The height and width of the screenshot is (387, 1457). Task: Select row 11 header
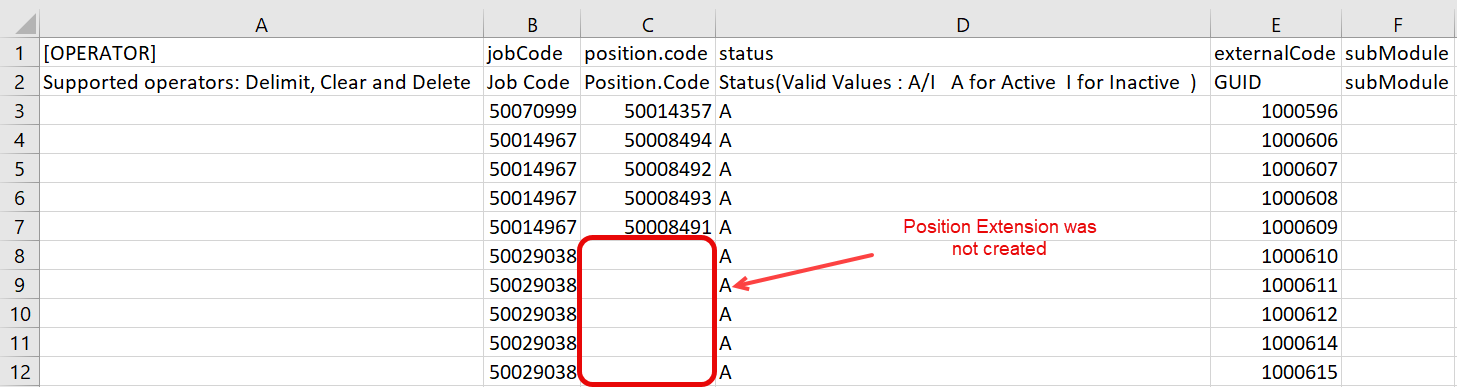pyautogui.click(x=19, y=344)
